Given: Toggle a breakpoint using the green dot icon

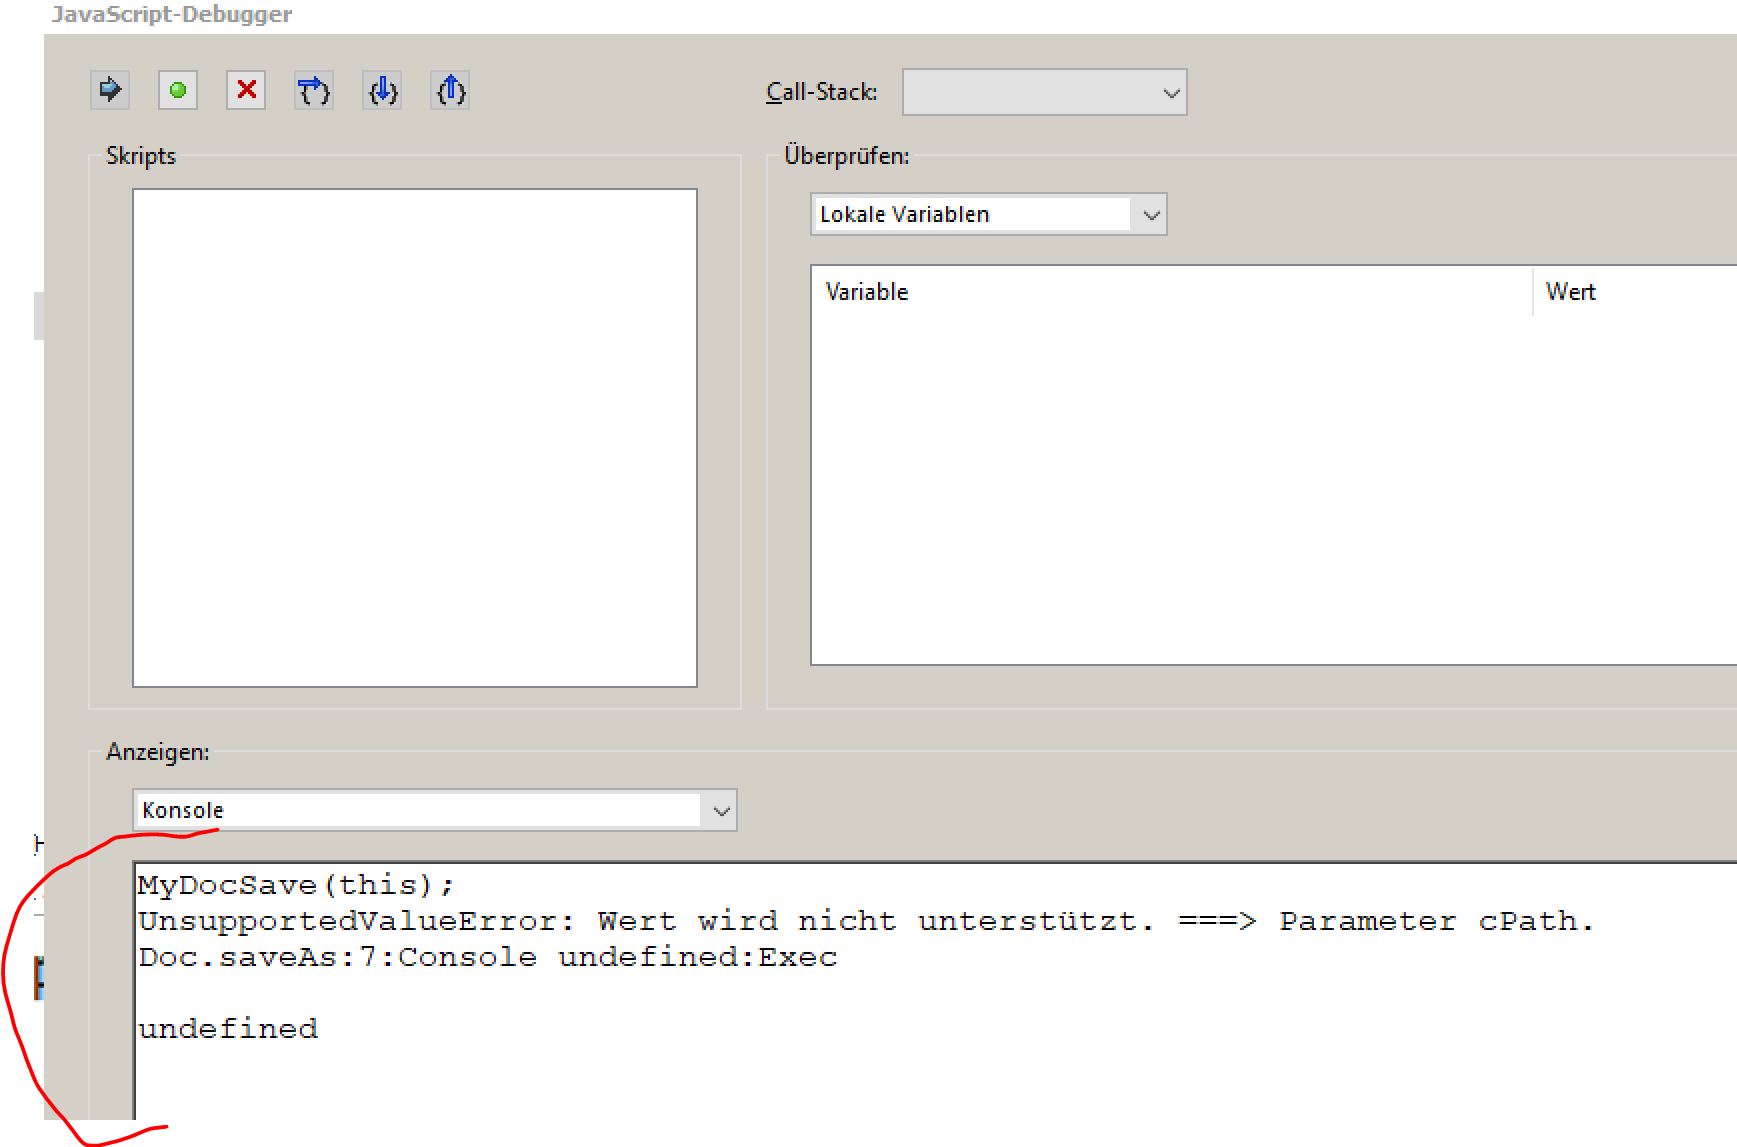Looking at the screenshot, I should pyautogui.click(x=178, y=90).
